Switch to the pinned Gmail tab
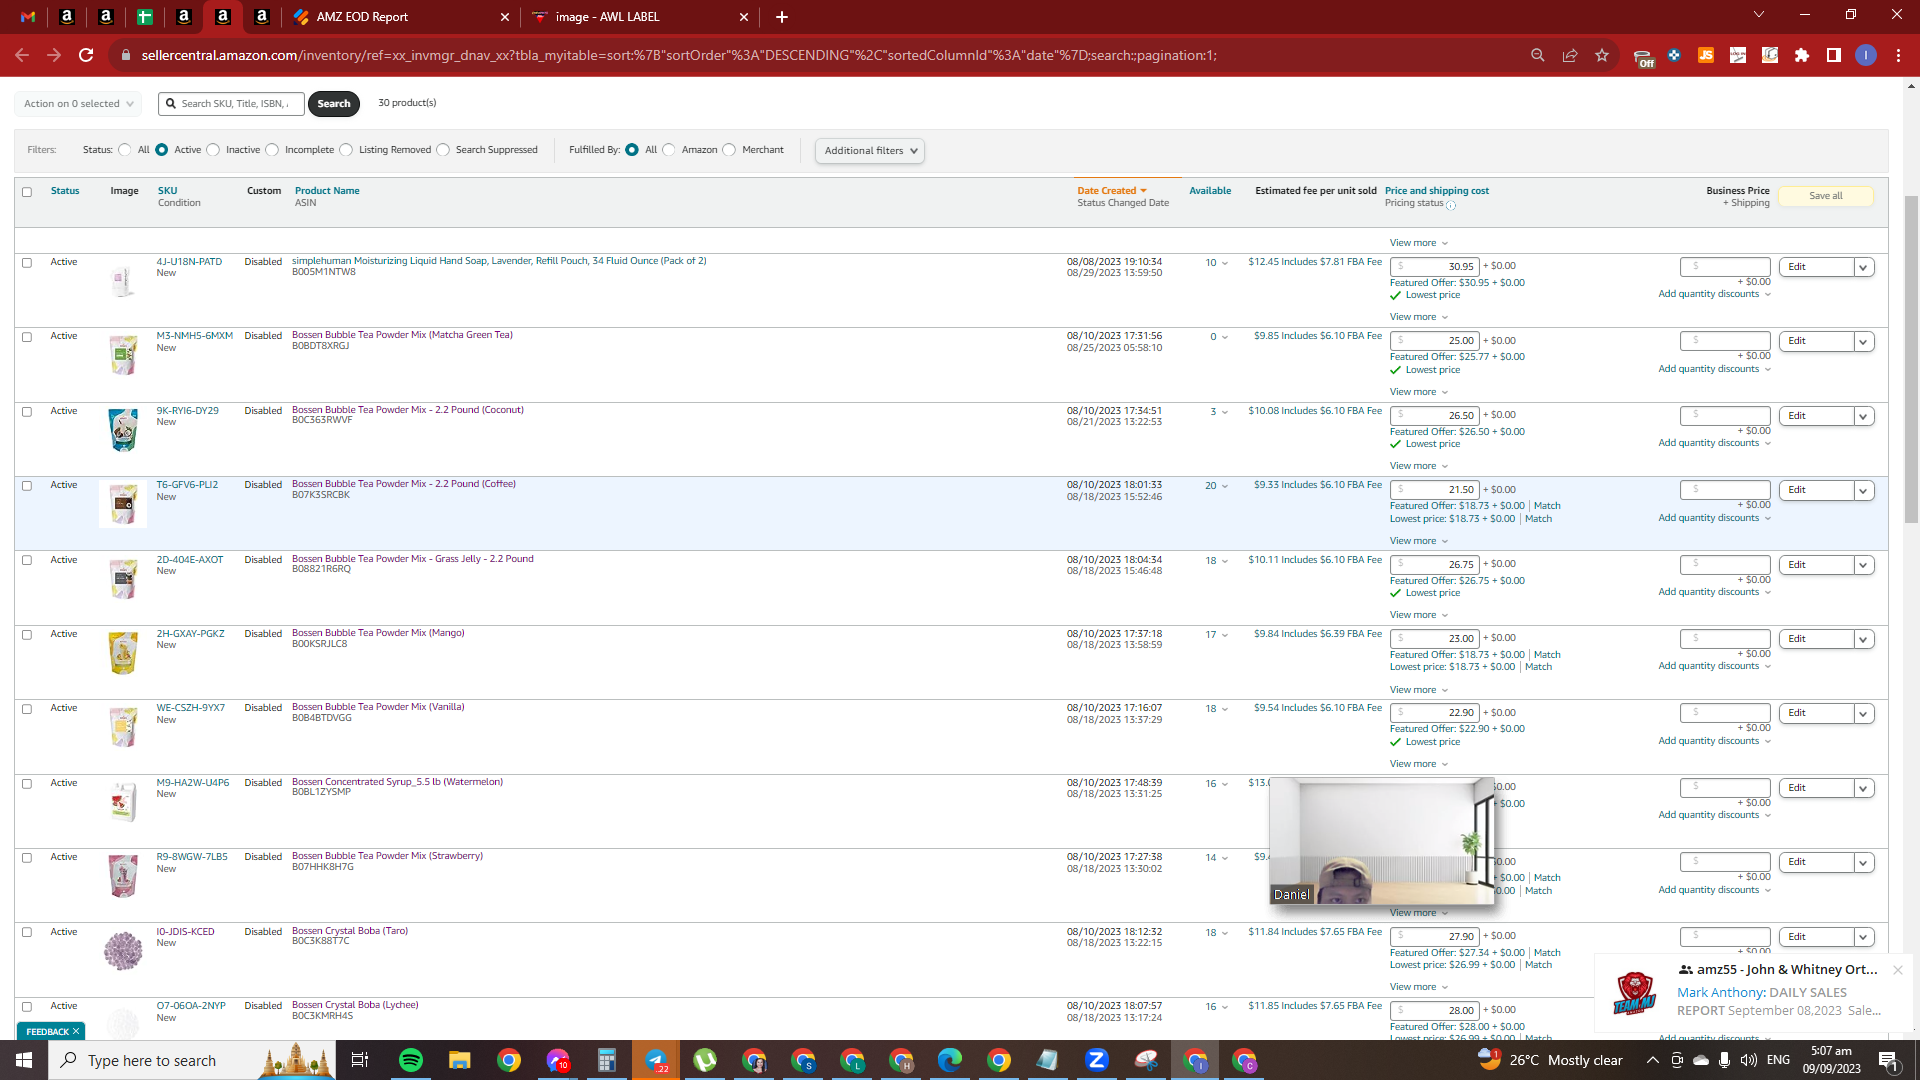This screenshot has height=1080, width=1920. pos(28,17)
